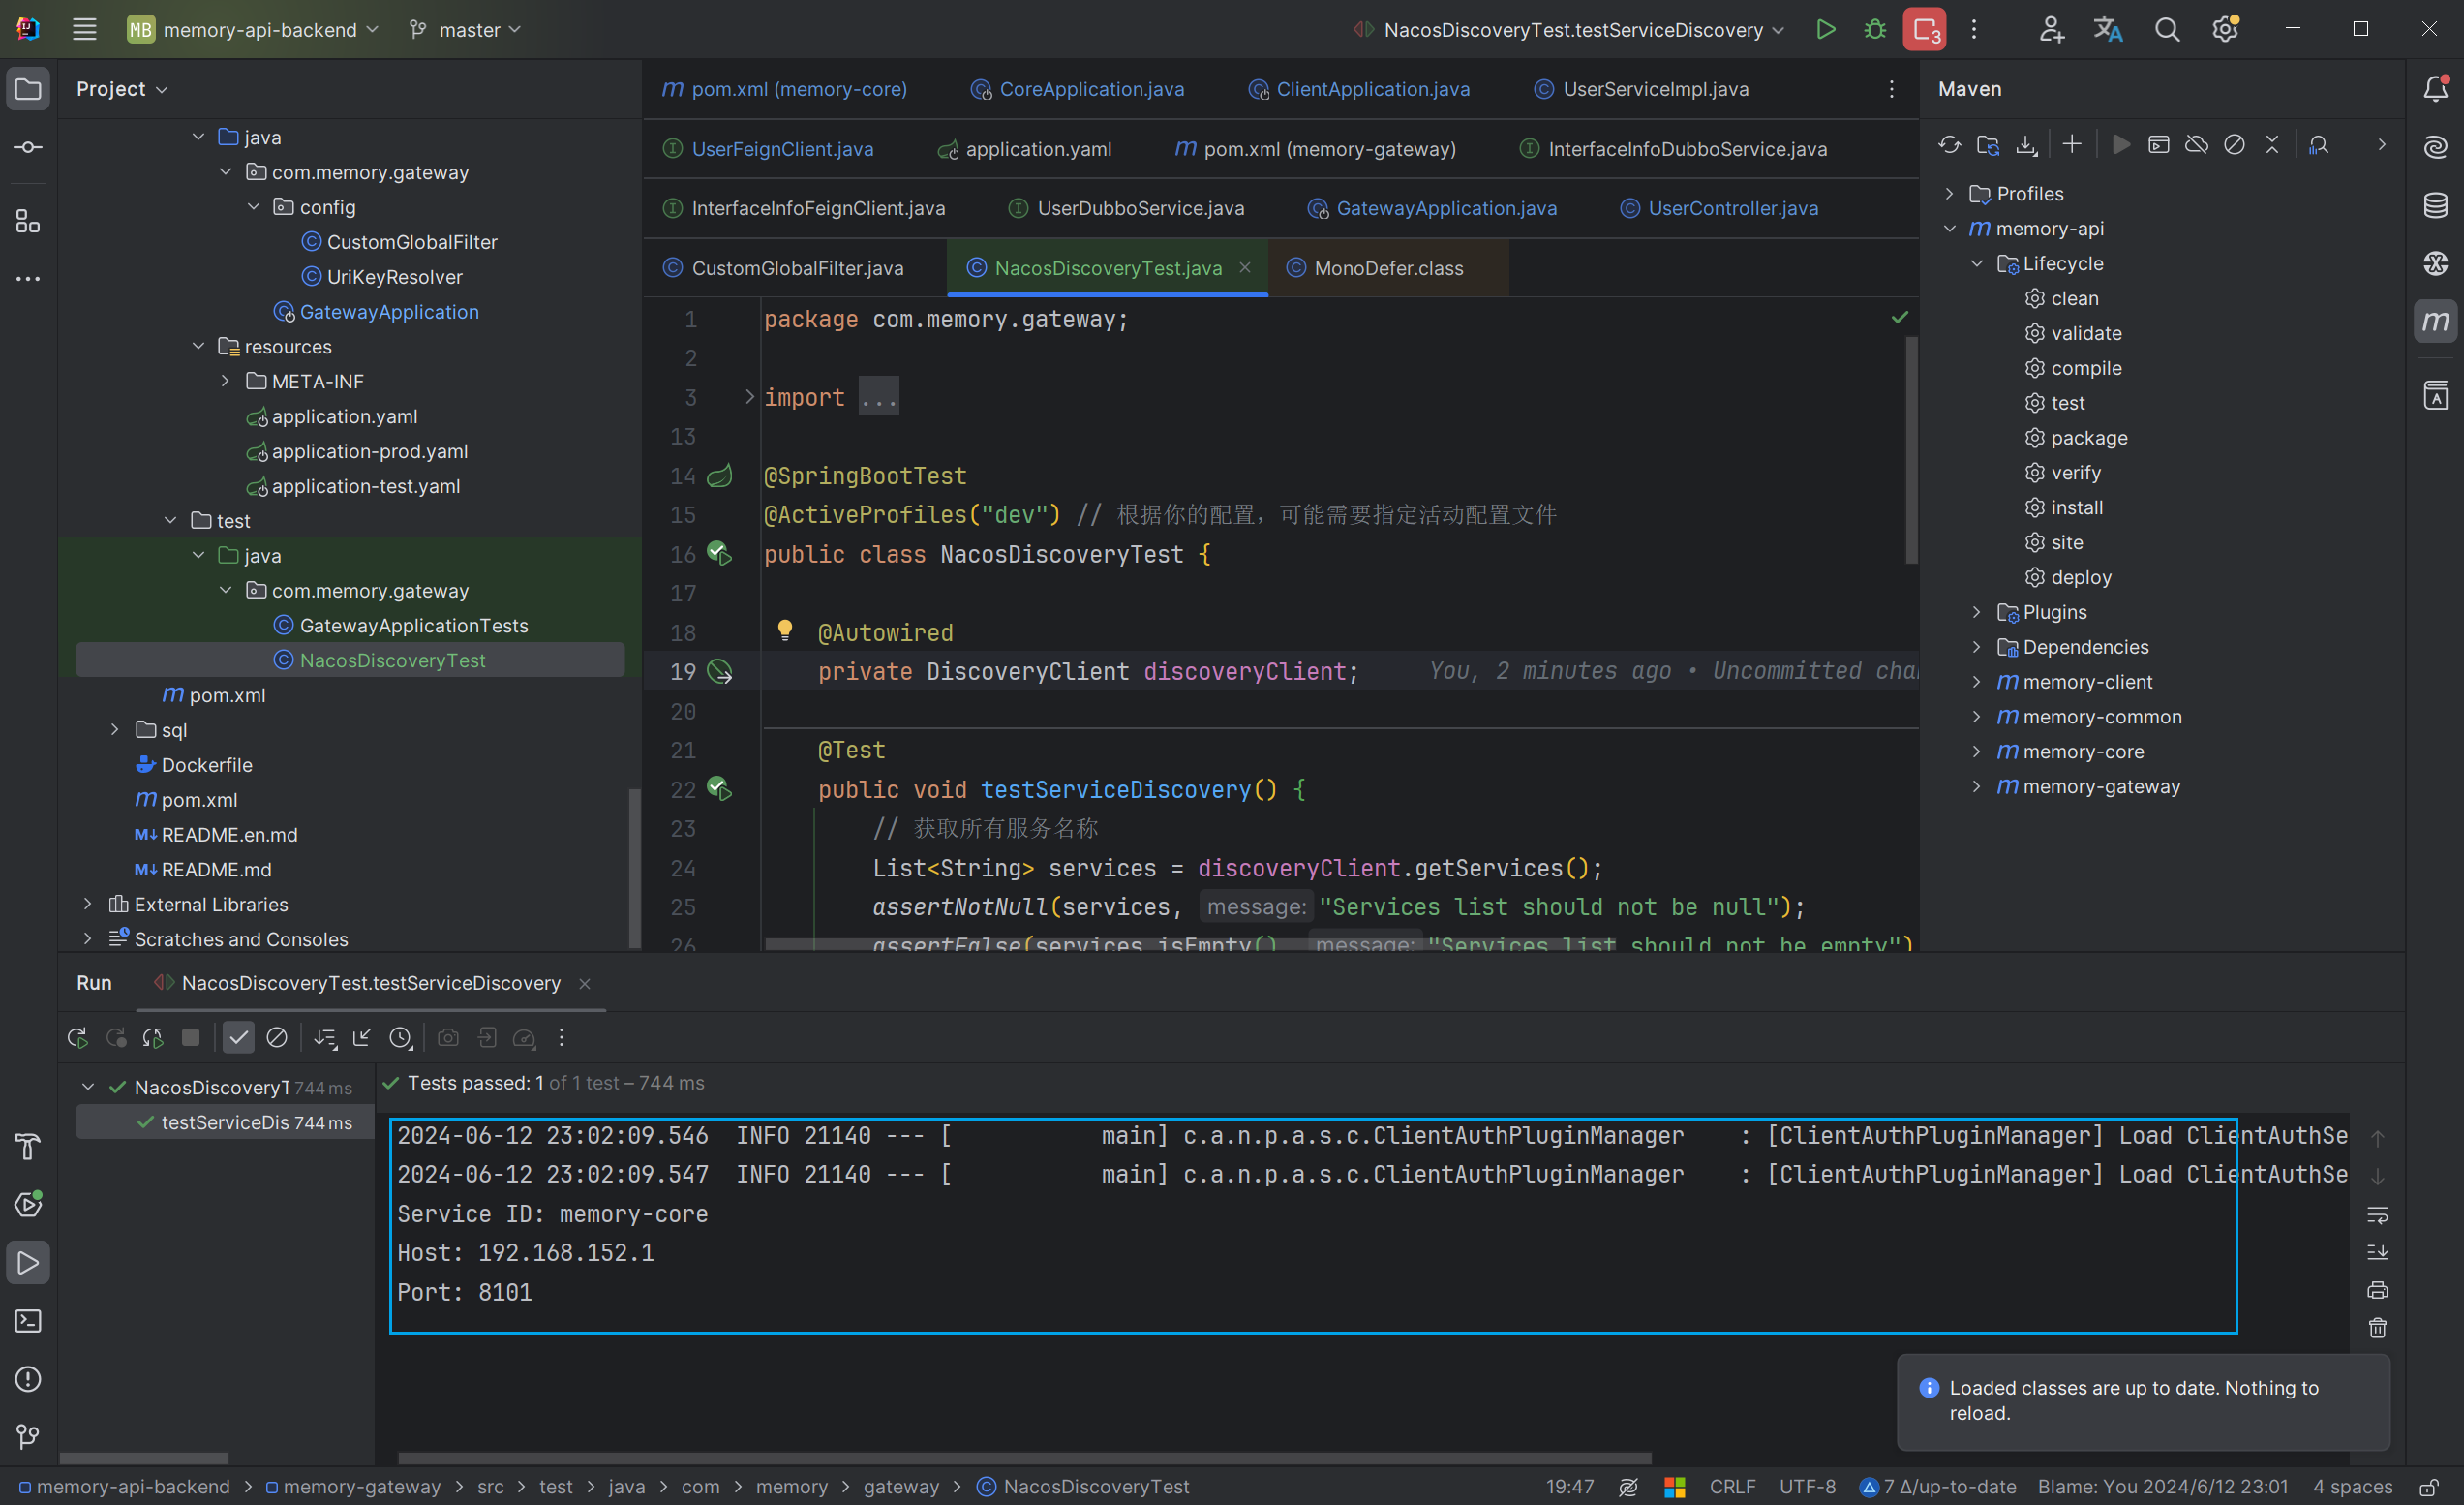Open Search Everywhere magnifier icon
The height and width of the screenshot is (1505, 2464).
click(x=2166, y=29)
